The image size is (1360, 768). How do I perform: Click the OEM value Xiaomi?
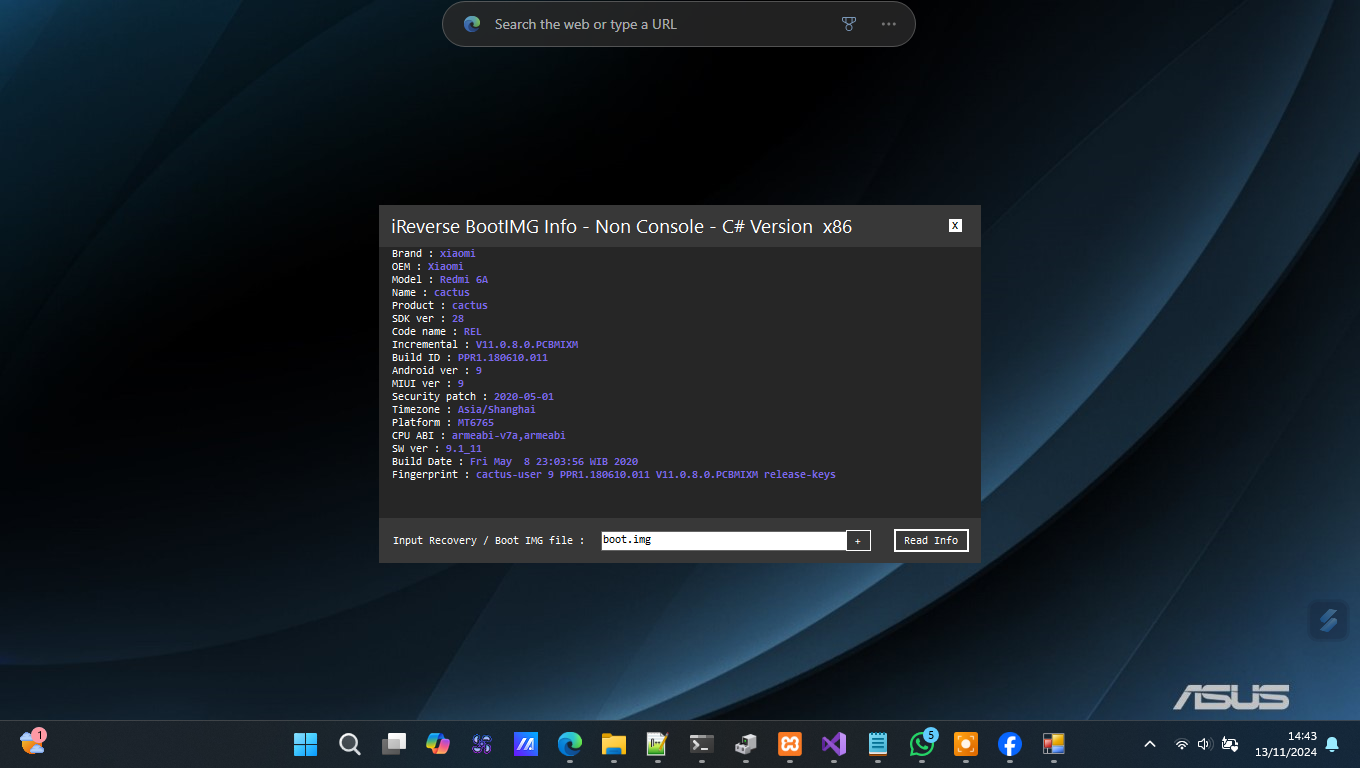point(446,267)
